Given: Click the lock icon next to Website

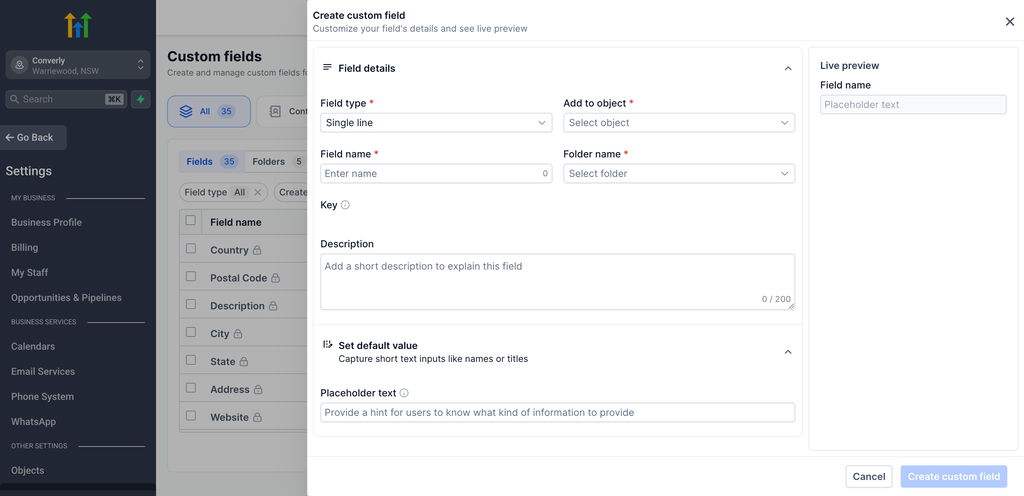Looking at the screenshot, I should pyautogui.click(x=257, y=417).
